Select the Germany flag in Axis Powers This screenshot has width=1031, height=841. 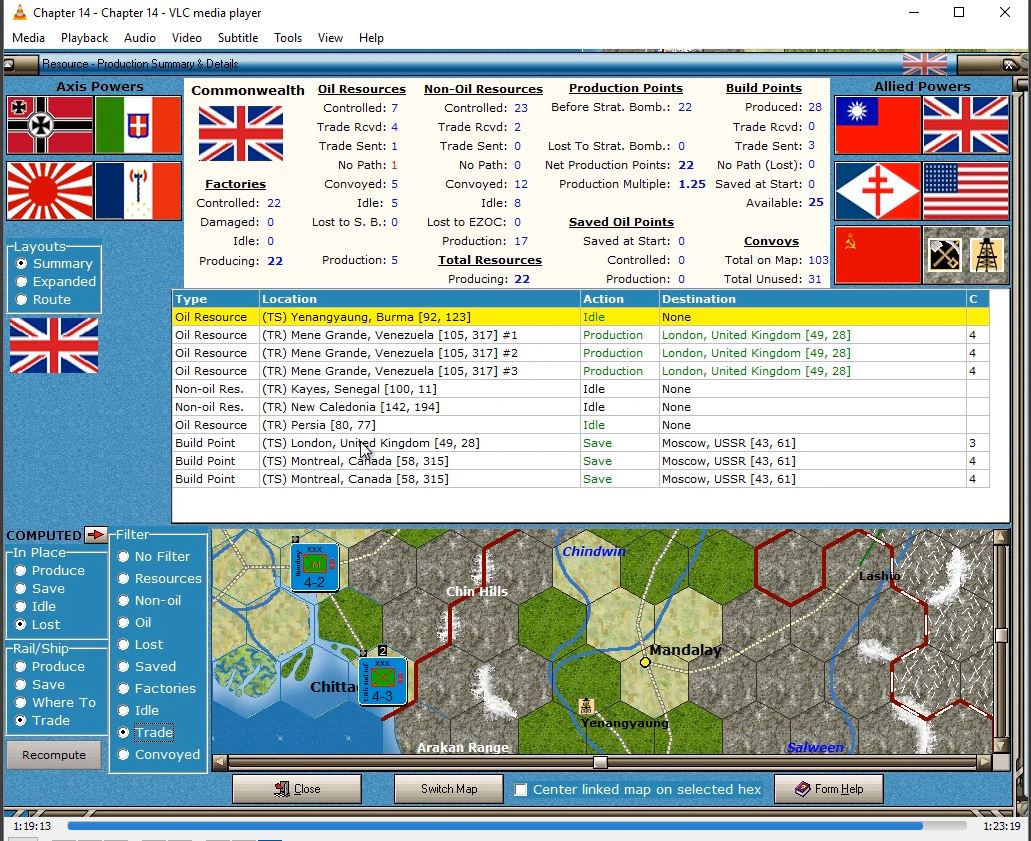pyautogui.click(x=50, y=125)
